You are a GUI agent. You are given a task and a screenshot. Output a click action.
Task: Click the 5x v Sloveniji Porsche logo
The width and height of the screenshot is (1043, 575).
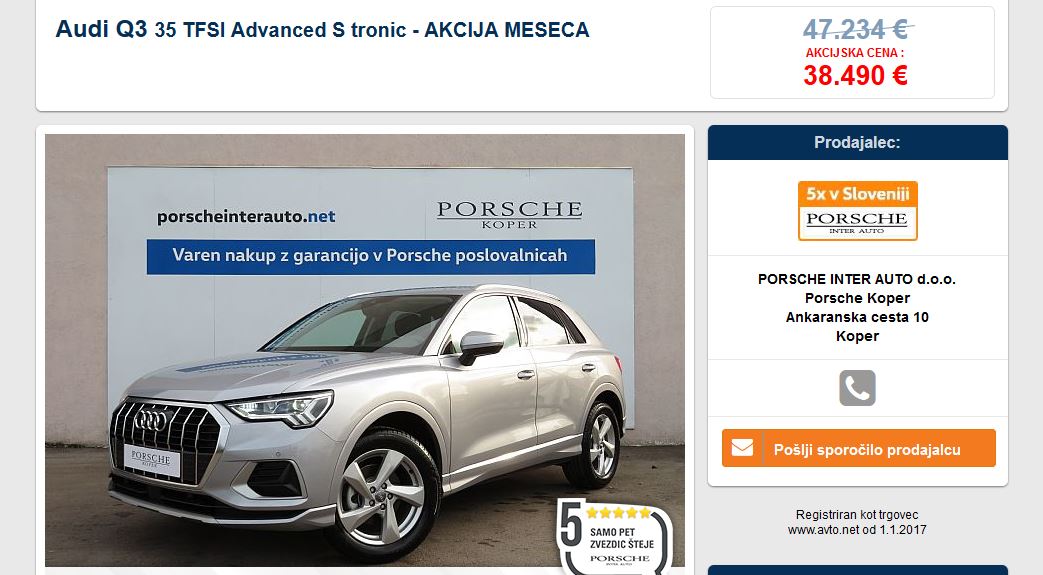[x=857, y=211]
